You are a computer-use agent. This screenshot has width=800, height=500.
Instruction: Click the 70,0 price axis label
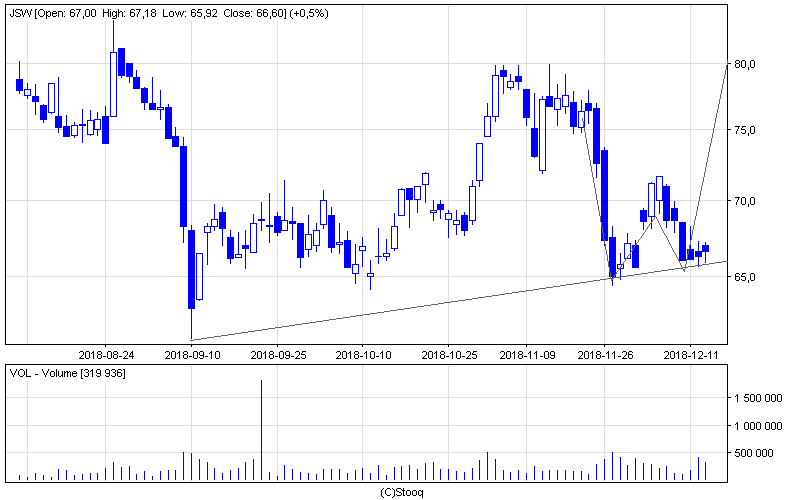[x=745, y=201]
